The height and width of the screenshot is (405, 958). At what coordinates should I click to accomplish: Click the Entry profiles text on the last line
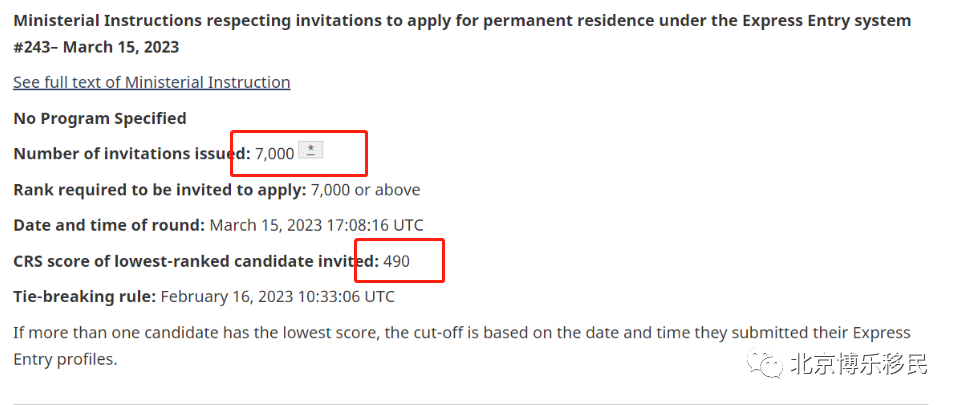[65, 359]
